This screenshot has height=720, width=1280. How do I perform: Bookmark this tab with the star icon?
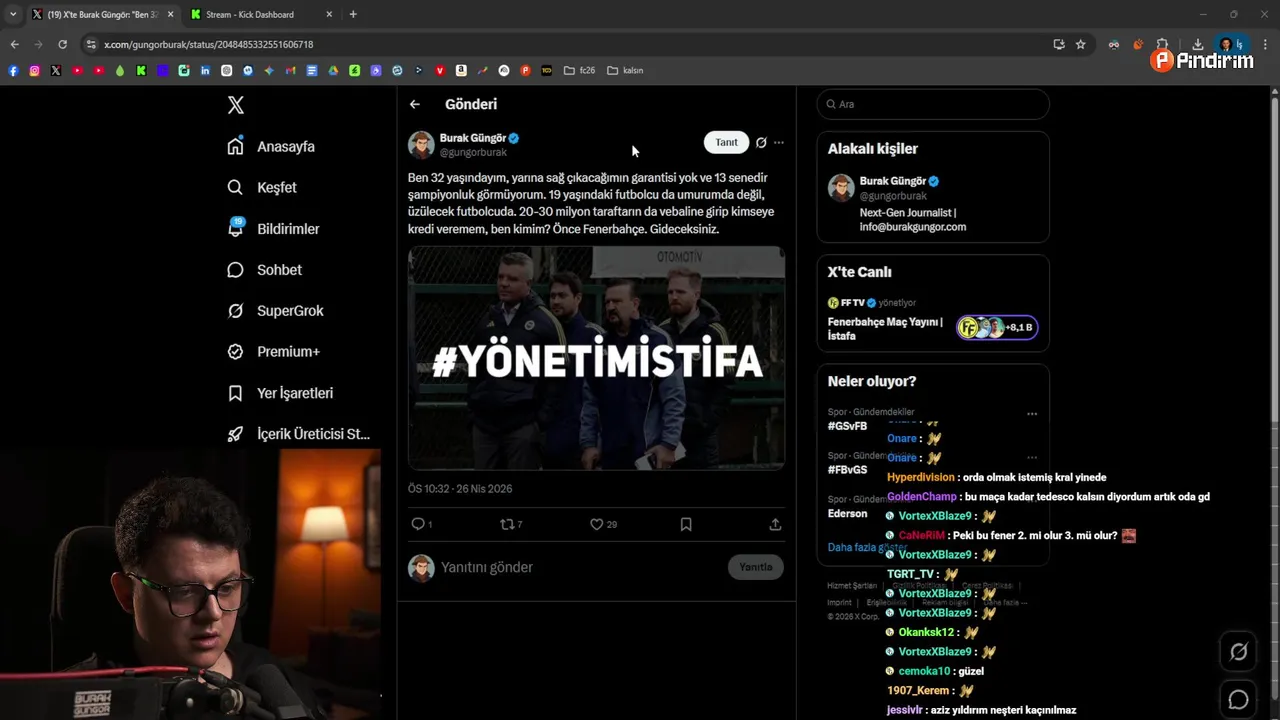click(1081, 44)
